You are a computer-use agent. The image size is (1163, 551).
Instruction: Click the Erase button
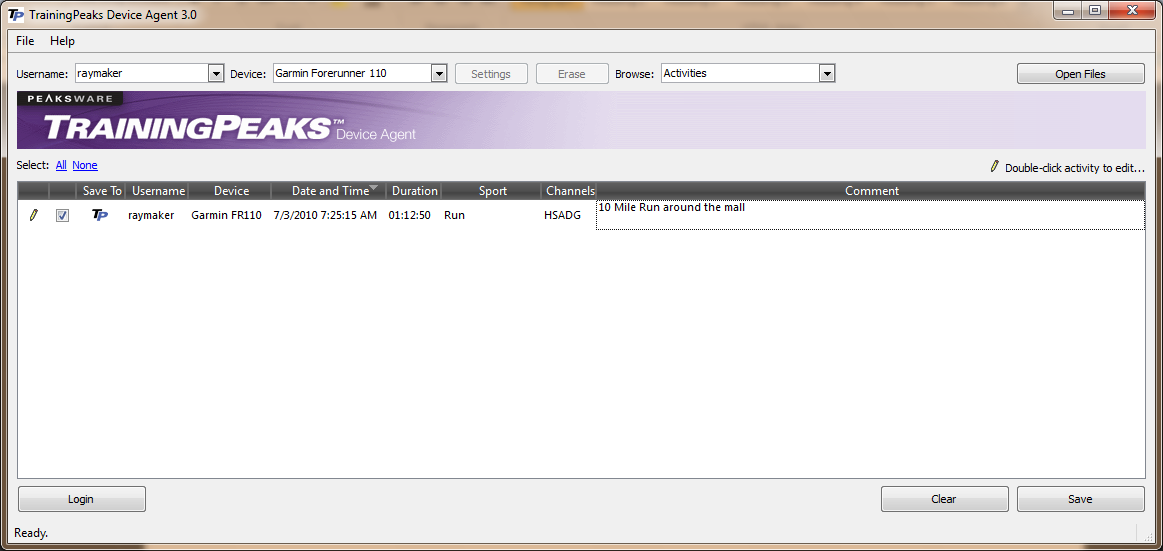[572, 73]
